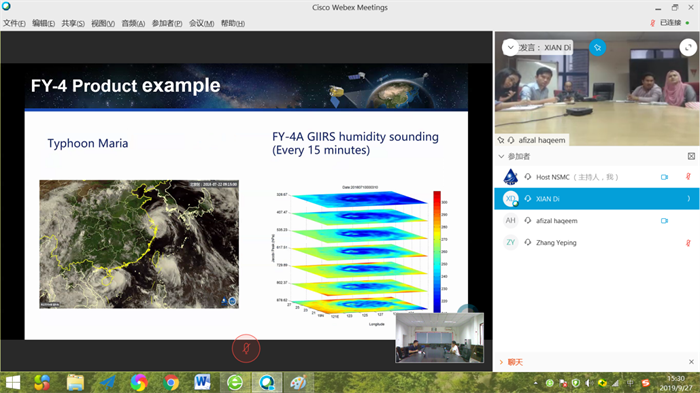Viewport: 700px width, 393px height.
Task: Expand video panel to full view
Action: 688,47
